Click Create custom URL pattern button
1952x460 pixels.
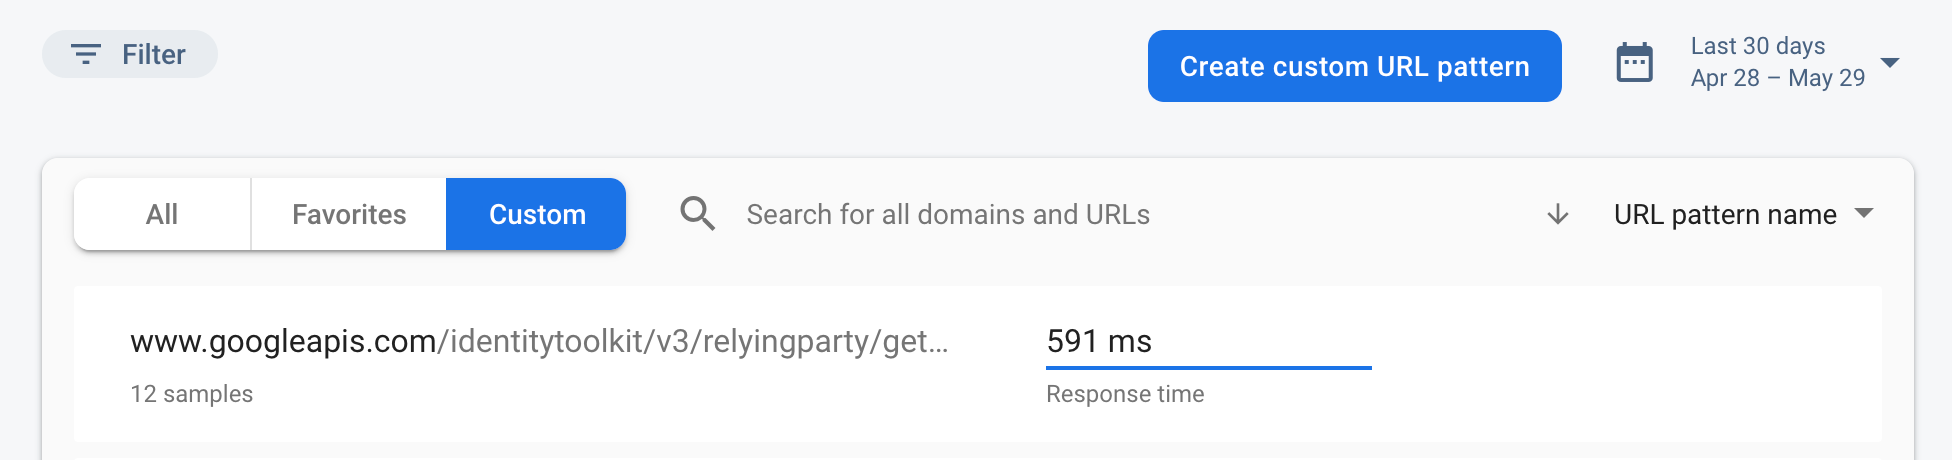pyautogui.click(x=1354, y=66)
